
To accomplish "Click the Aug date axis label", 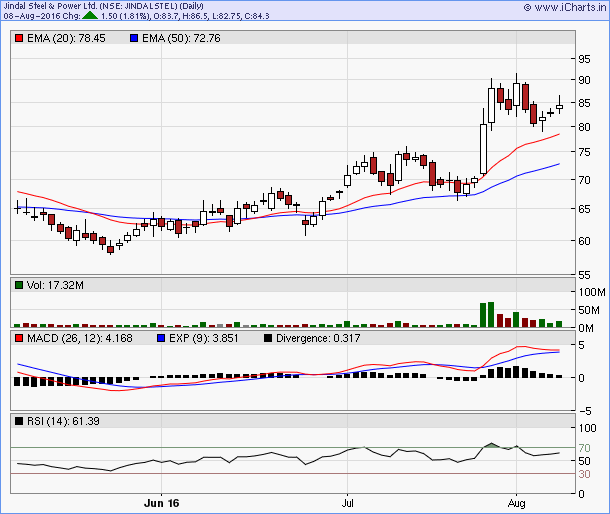I will pos(516,503).
